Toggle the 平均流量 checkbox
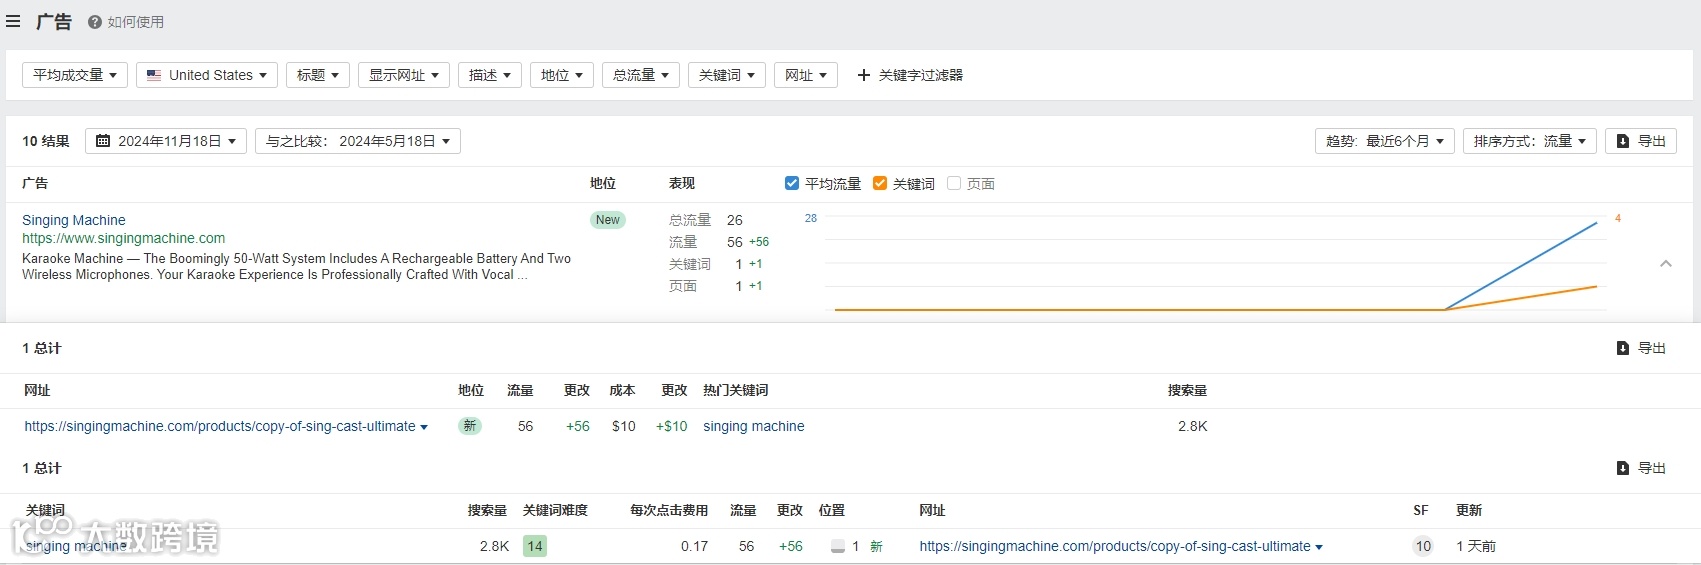Viewport: 1701px width, 565px height. [x=792, y=183]
